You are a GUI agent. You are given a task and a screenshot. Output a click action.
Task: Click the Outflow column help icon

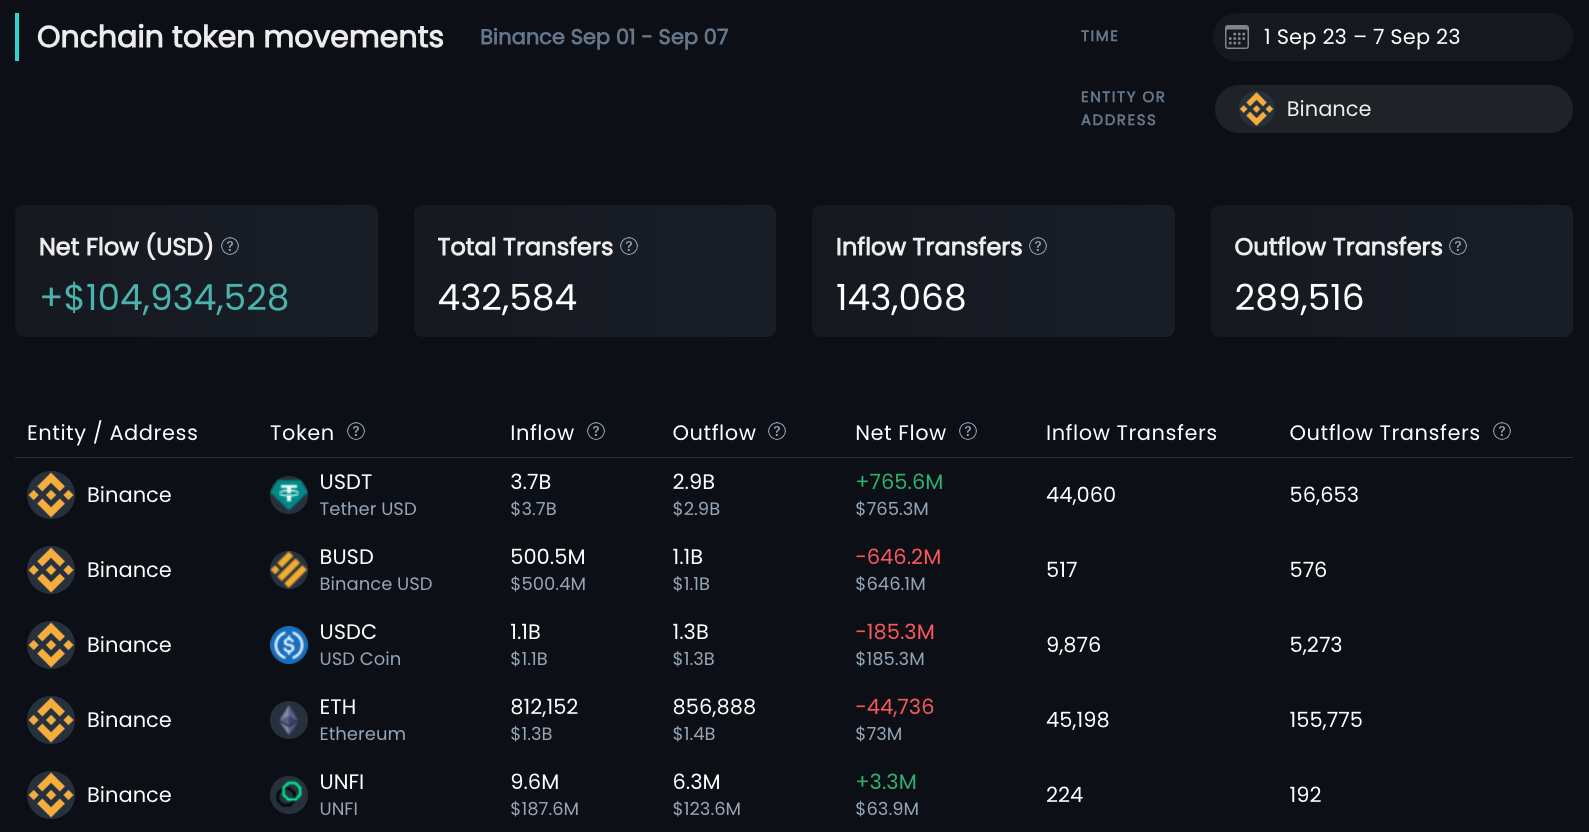(777, 431)
